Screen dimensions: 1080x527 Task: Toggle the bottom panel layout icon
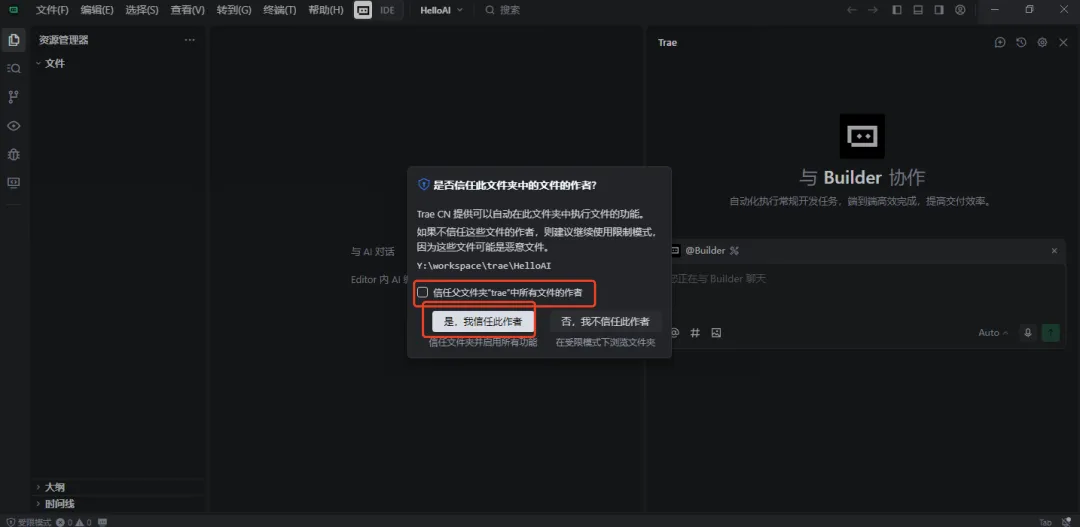917,10
